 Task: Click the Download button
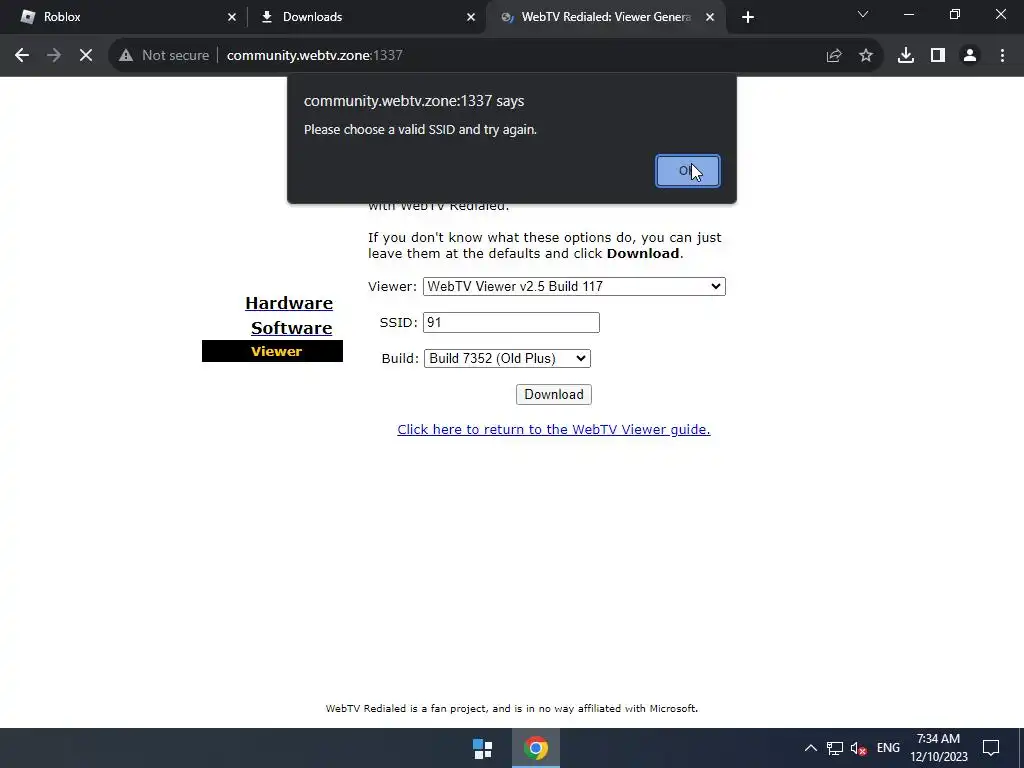pyautogui.click(x=554, y=394)
